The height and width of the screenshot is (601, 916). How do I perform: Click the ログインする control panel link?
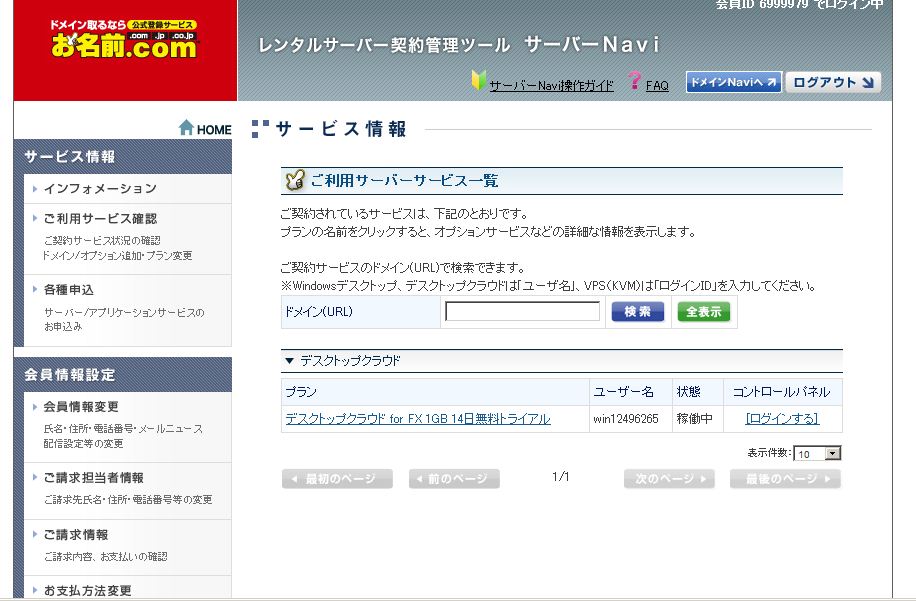(x=782, y=419)
